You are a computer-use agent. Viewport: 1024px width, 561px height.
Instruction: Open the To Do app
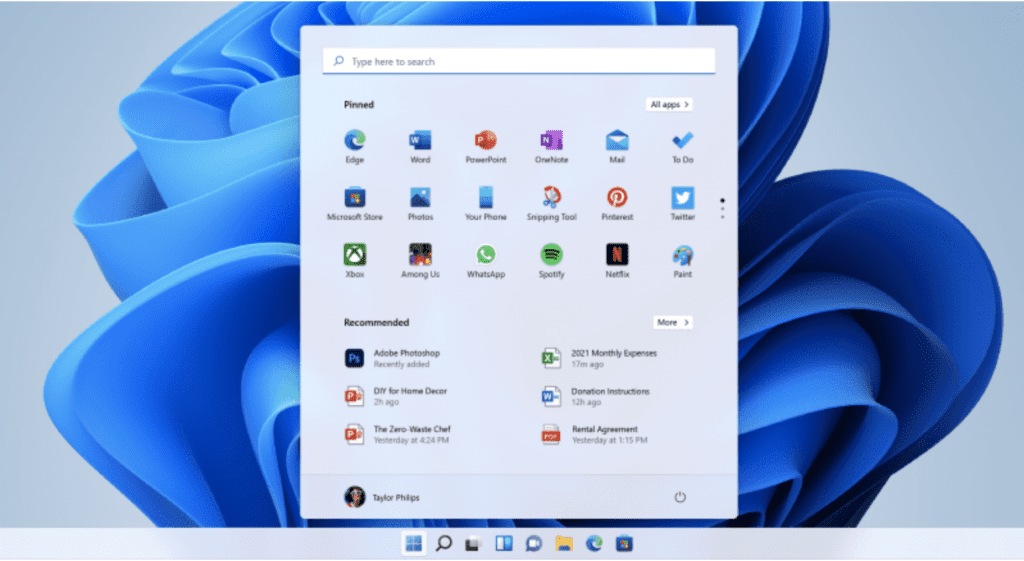tap(682, 146)
